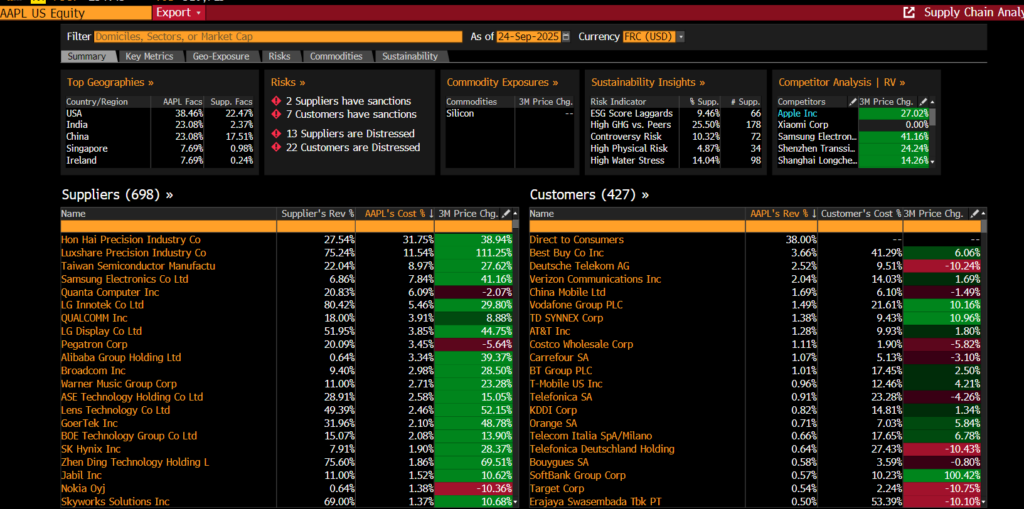
Task: Open the Top Geographies link
Action: pyautogui.click(x=110, y=82)
